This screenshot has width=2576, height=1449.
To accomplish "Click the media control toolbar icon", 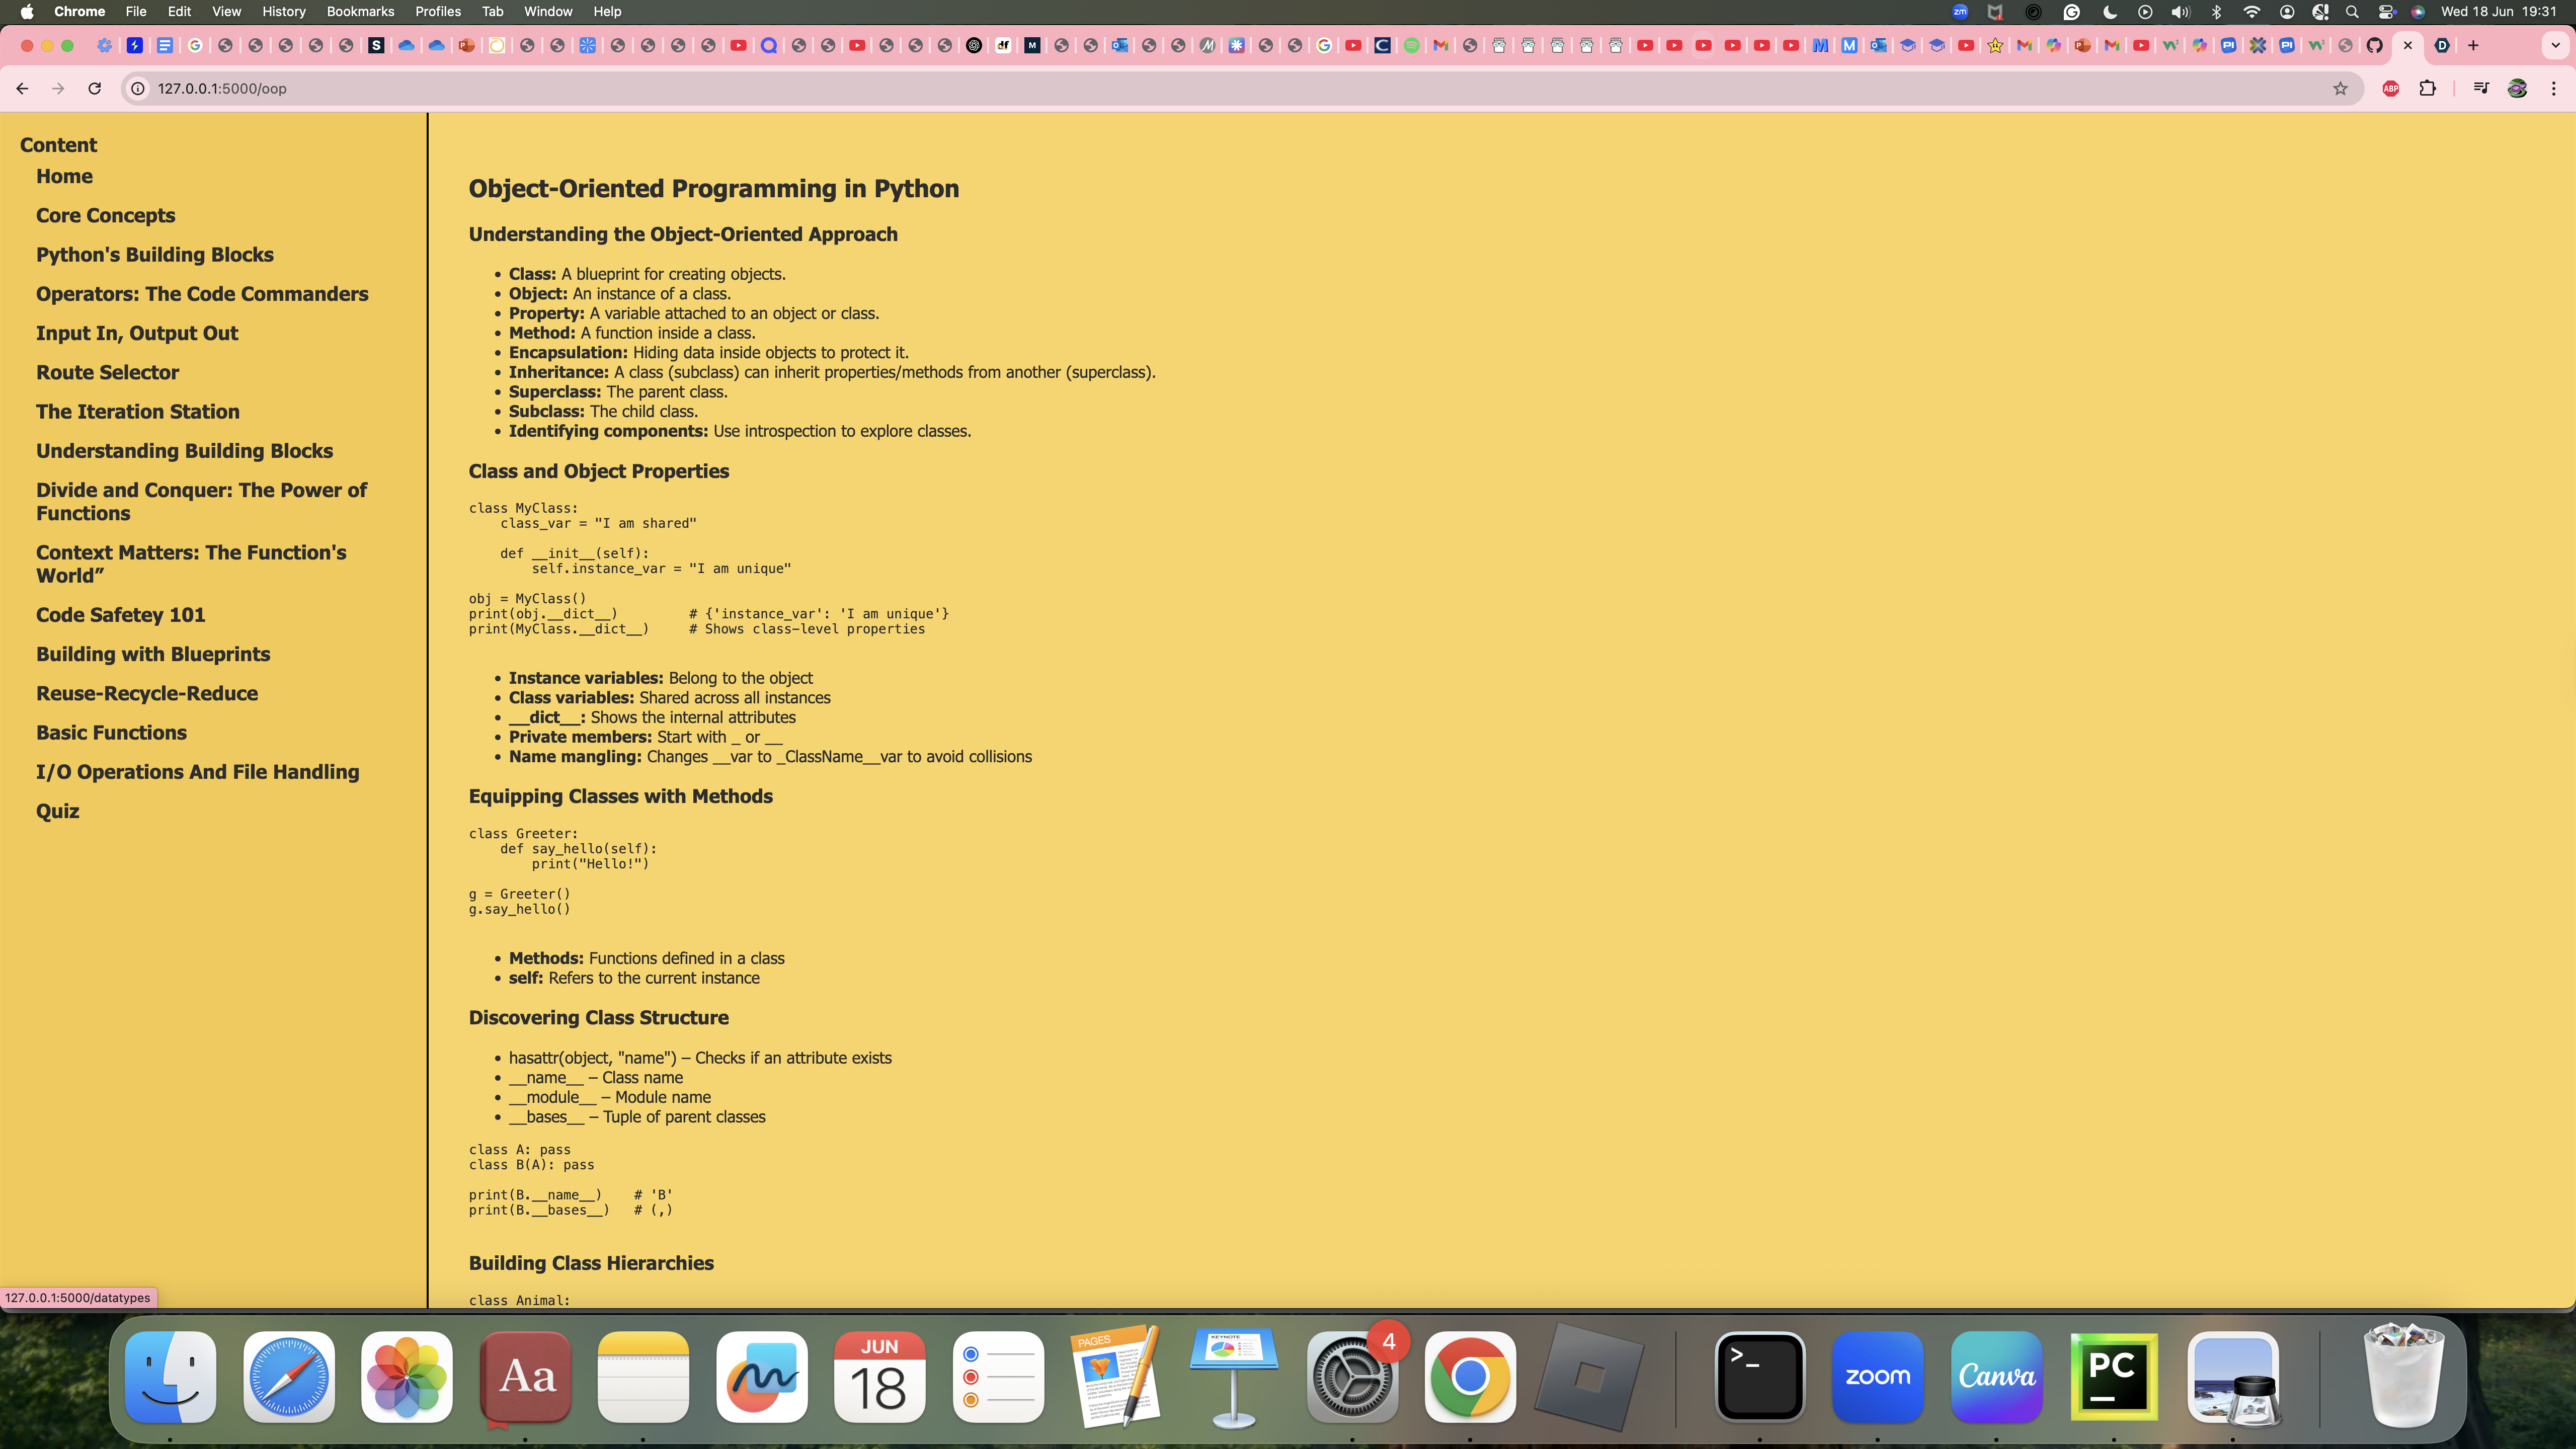I will tap(2481, 88).
